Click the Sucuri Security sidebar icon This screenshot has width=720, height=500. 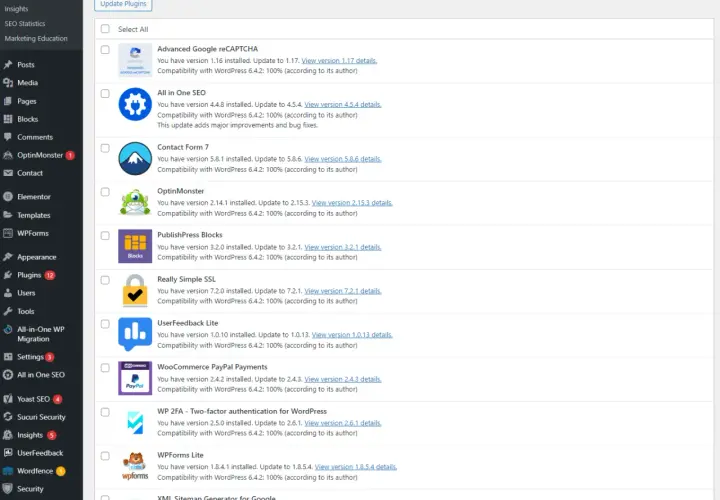(8, 417)
